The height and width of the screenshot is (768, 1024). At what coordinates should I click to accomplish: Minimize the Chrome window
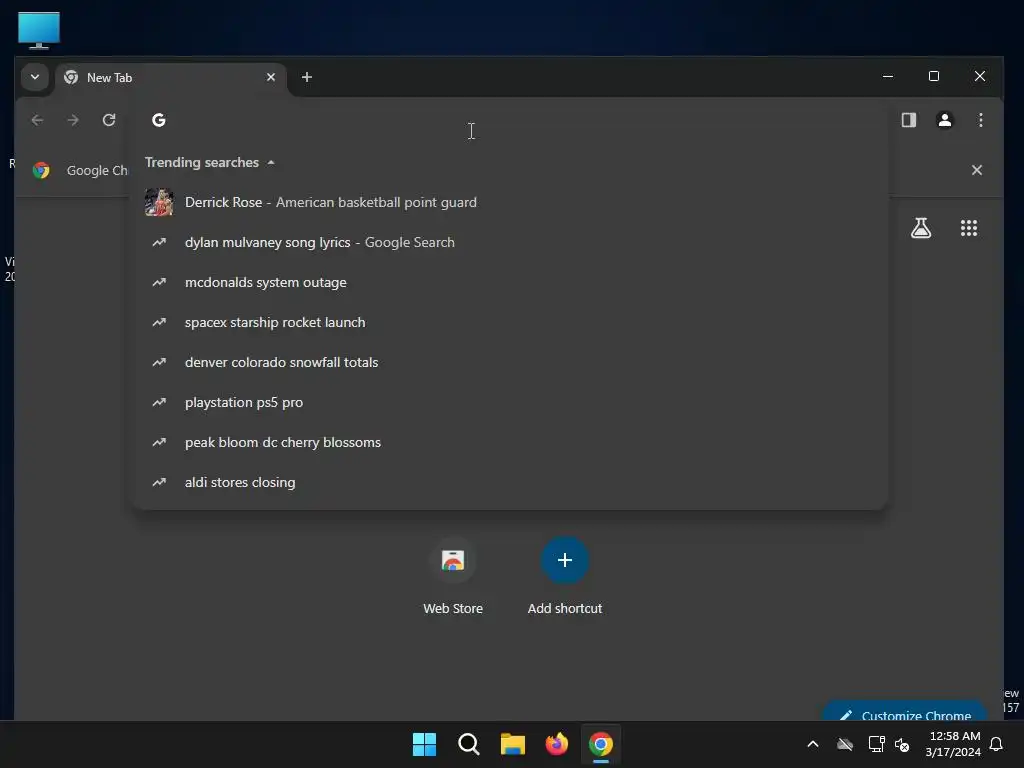coord(888,76)
